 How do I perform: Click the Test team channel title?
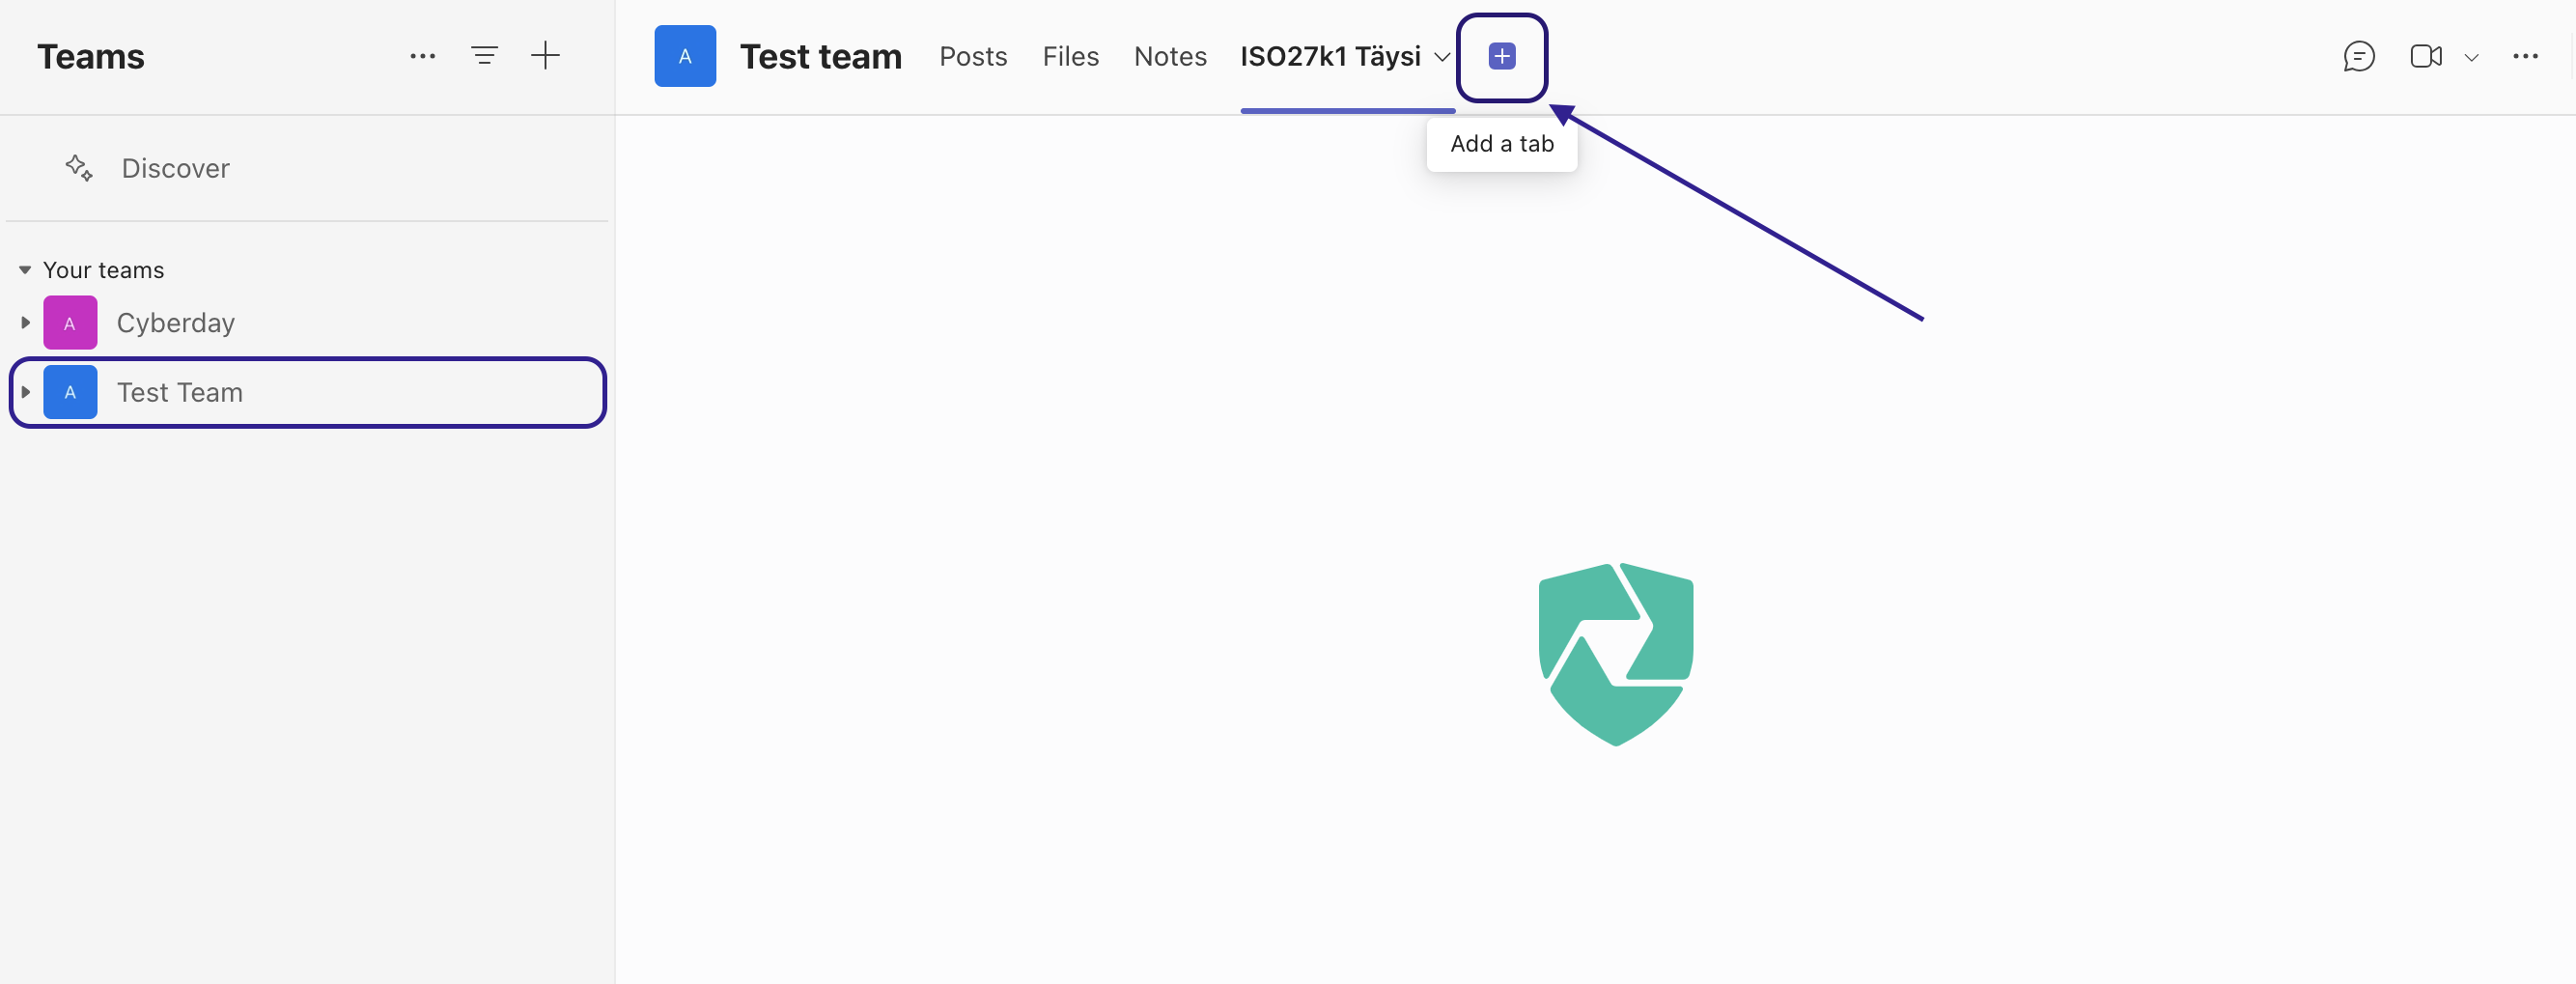point(820,57)
